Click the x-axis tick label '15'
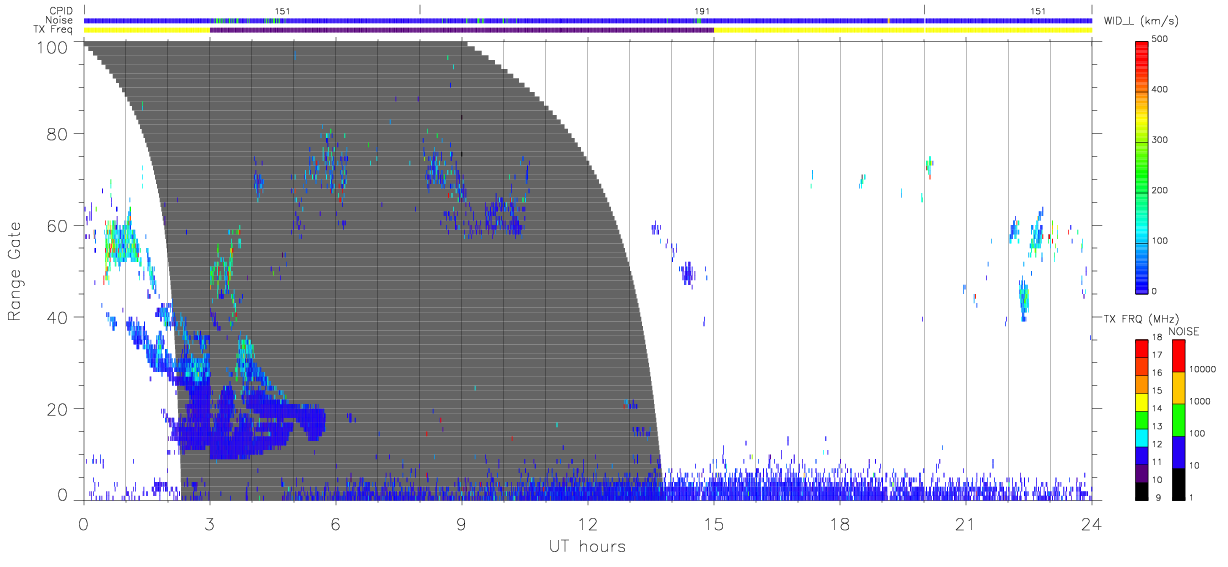The image size is (1228, 567). point(714,523)
